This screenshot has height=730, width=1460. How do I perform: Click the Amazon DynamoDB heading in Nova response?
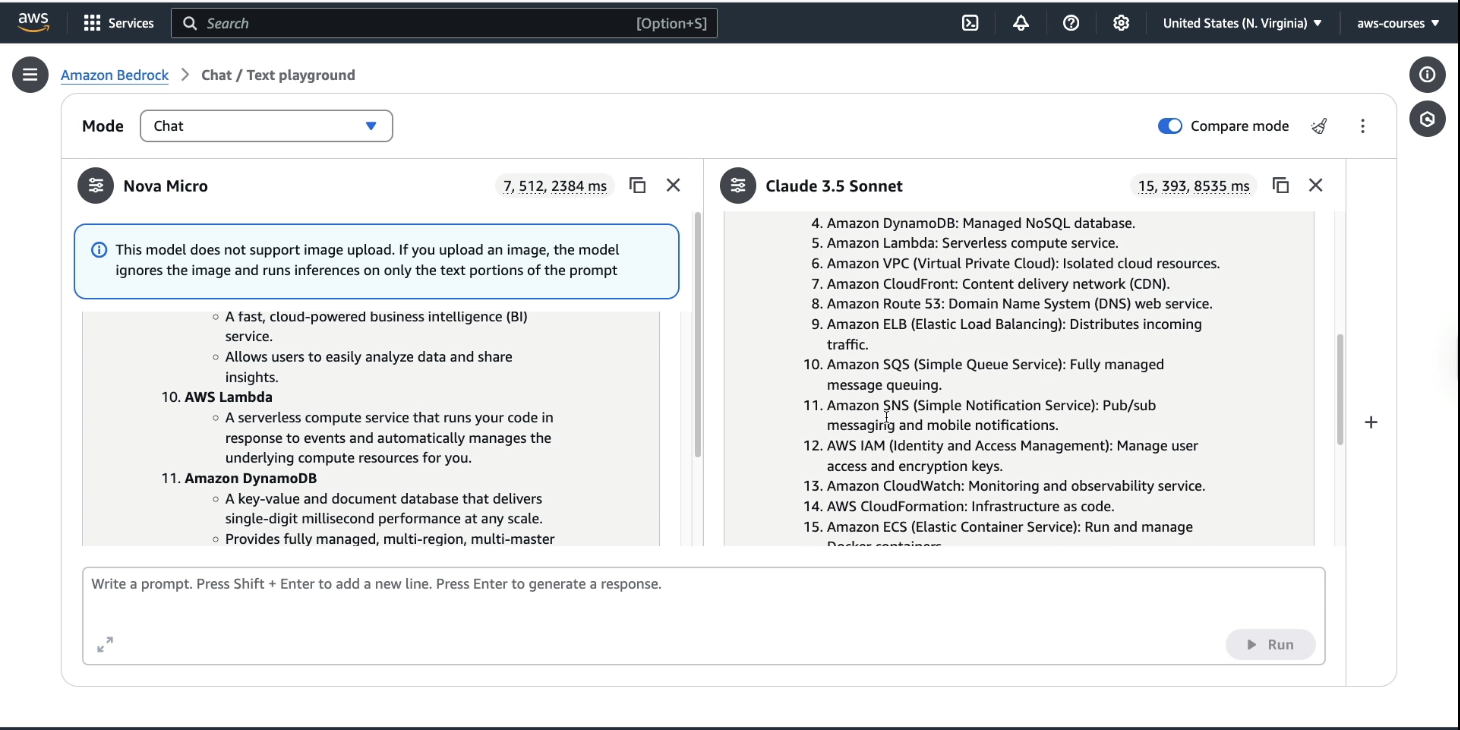pos(250,478)
